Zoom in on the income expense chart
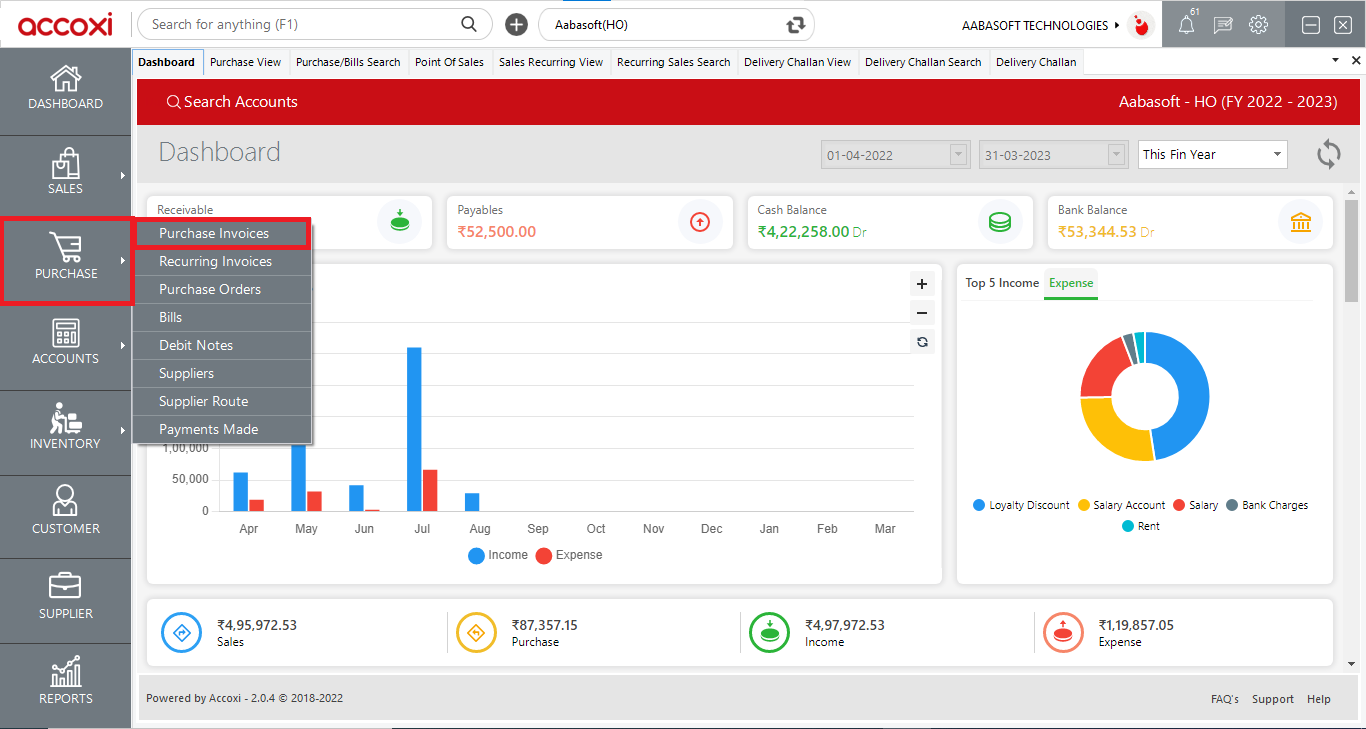1366x729 pixels. pyautogui.click(x=922, y=284)
